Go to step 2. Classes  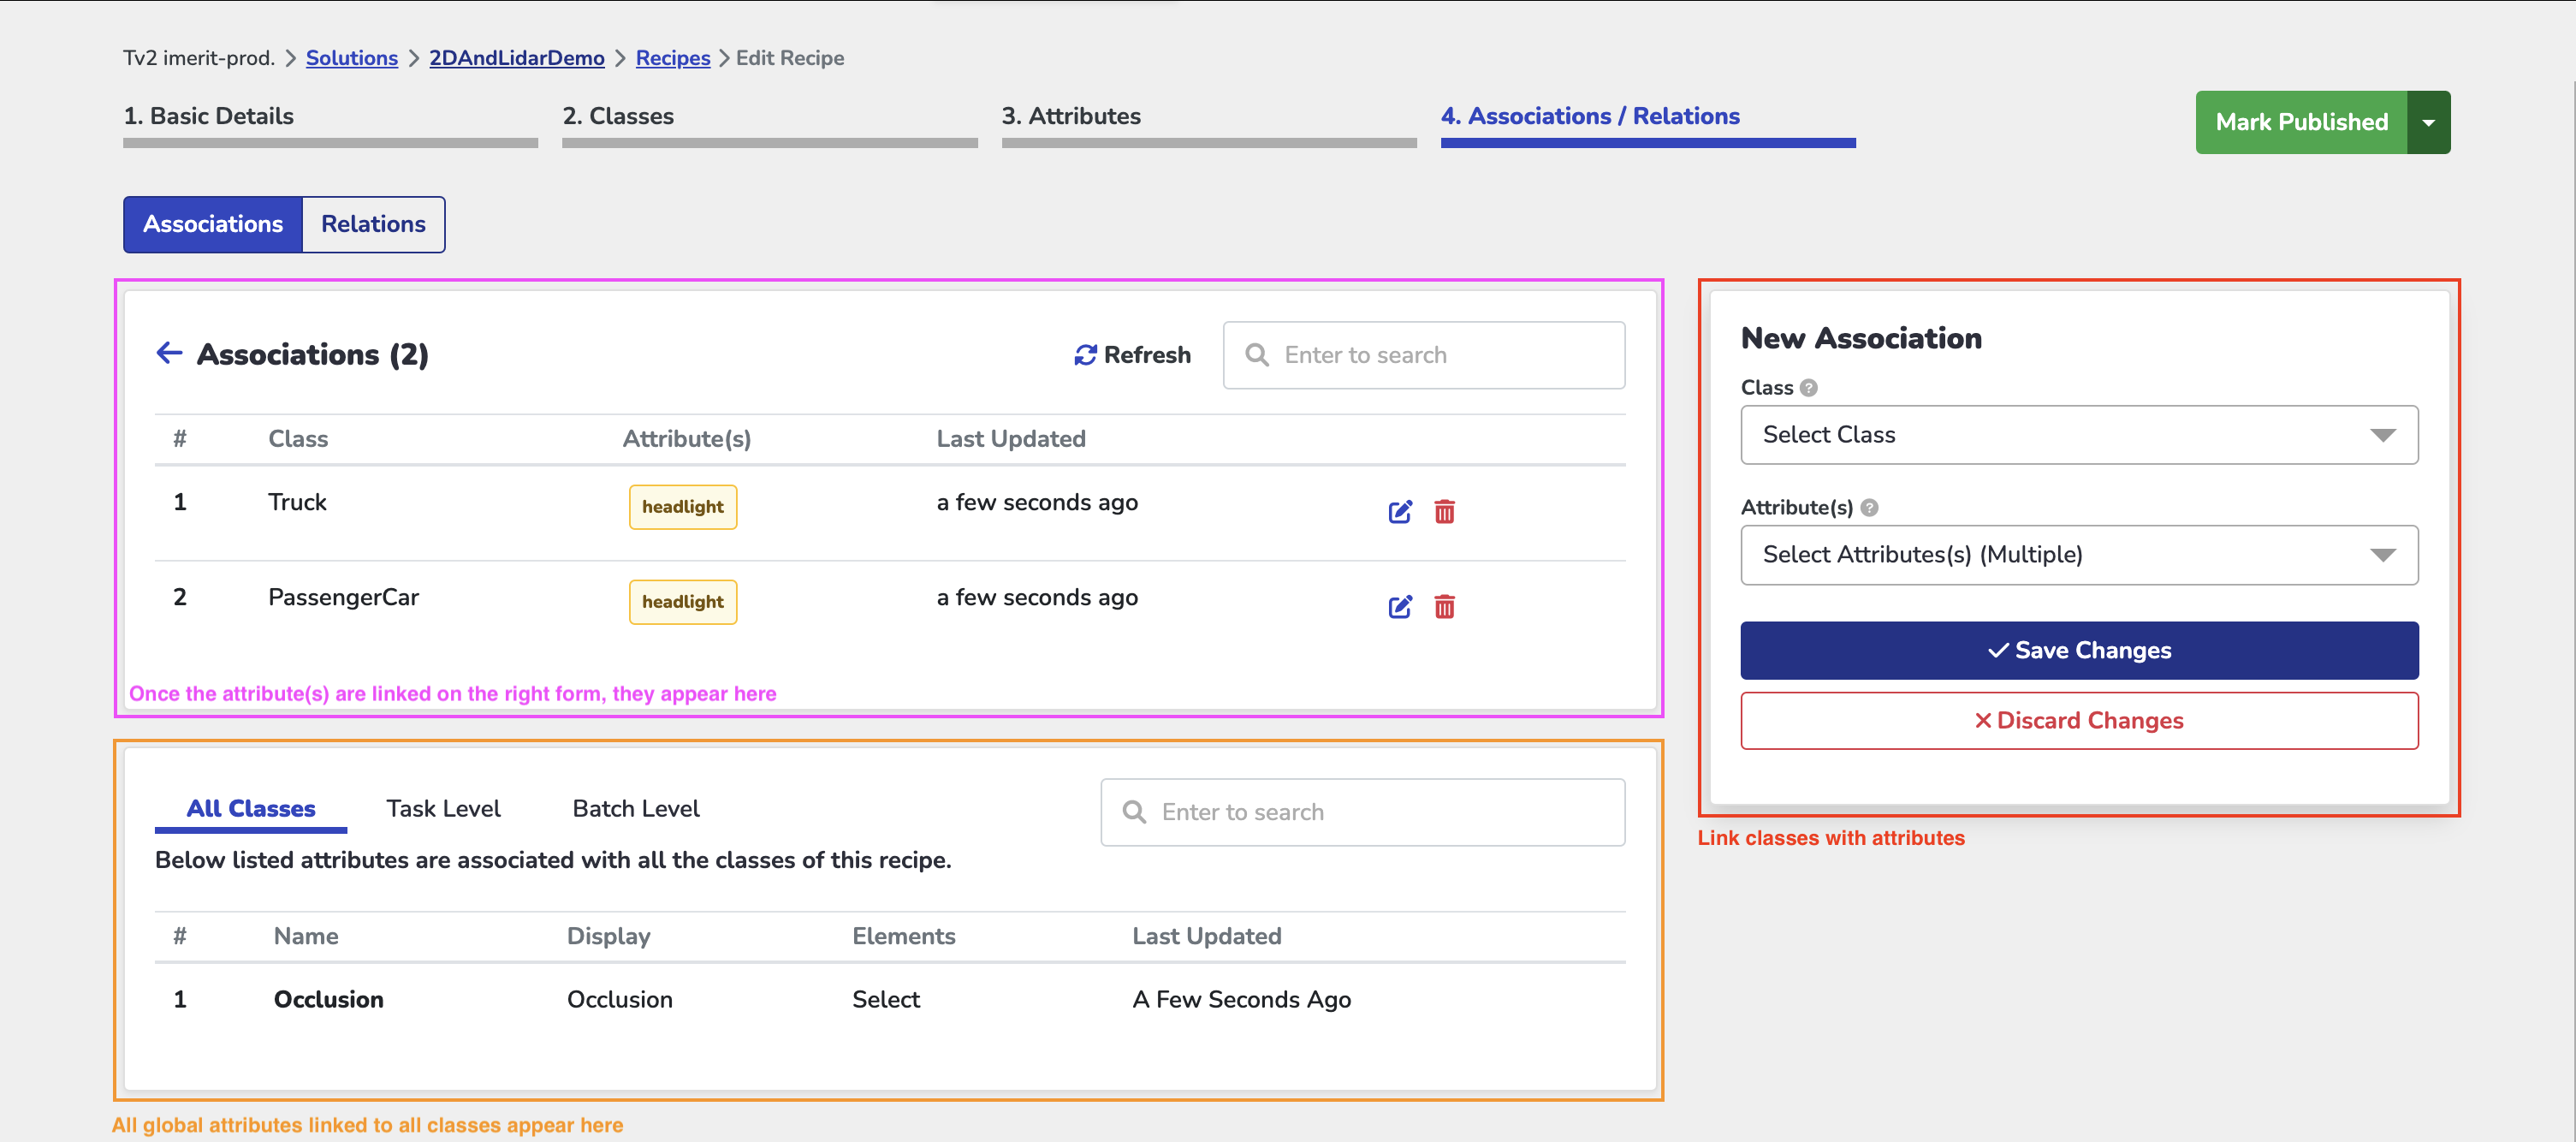click(617, 116)
